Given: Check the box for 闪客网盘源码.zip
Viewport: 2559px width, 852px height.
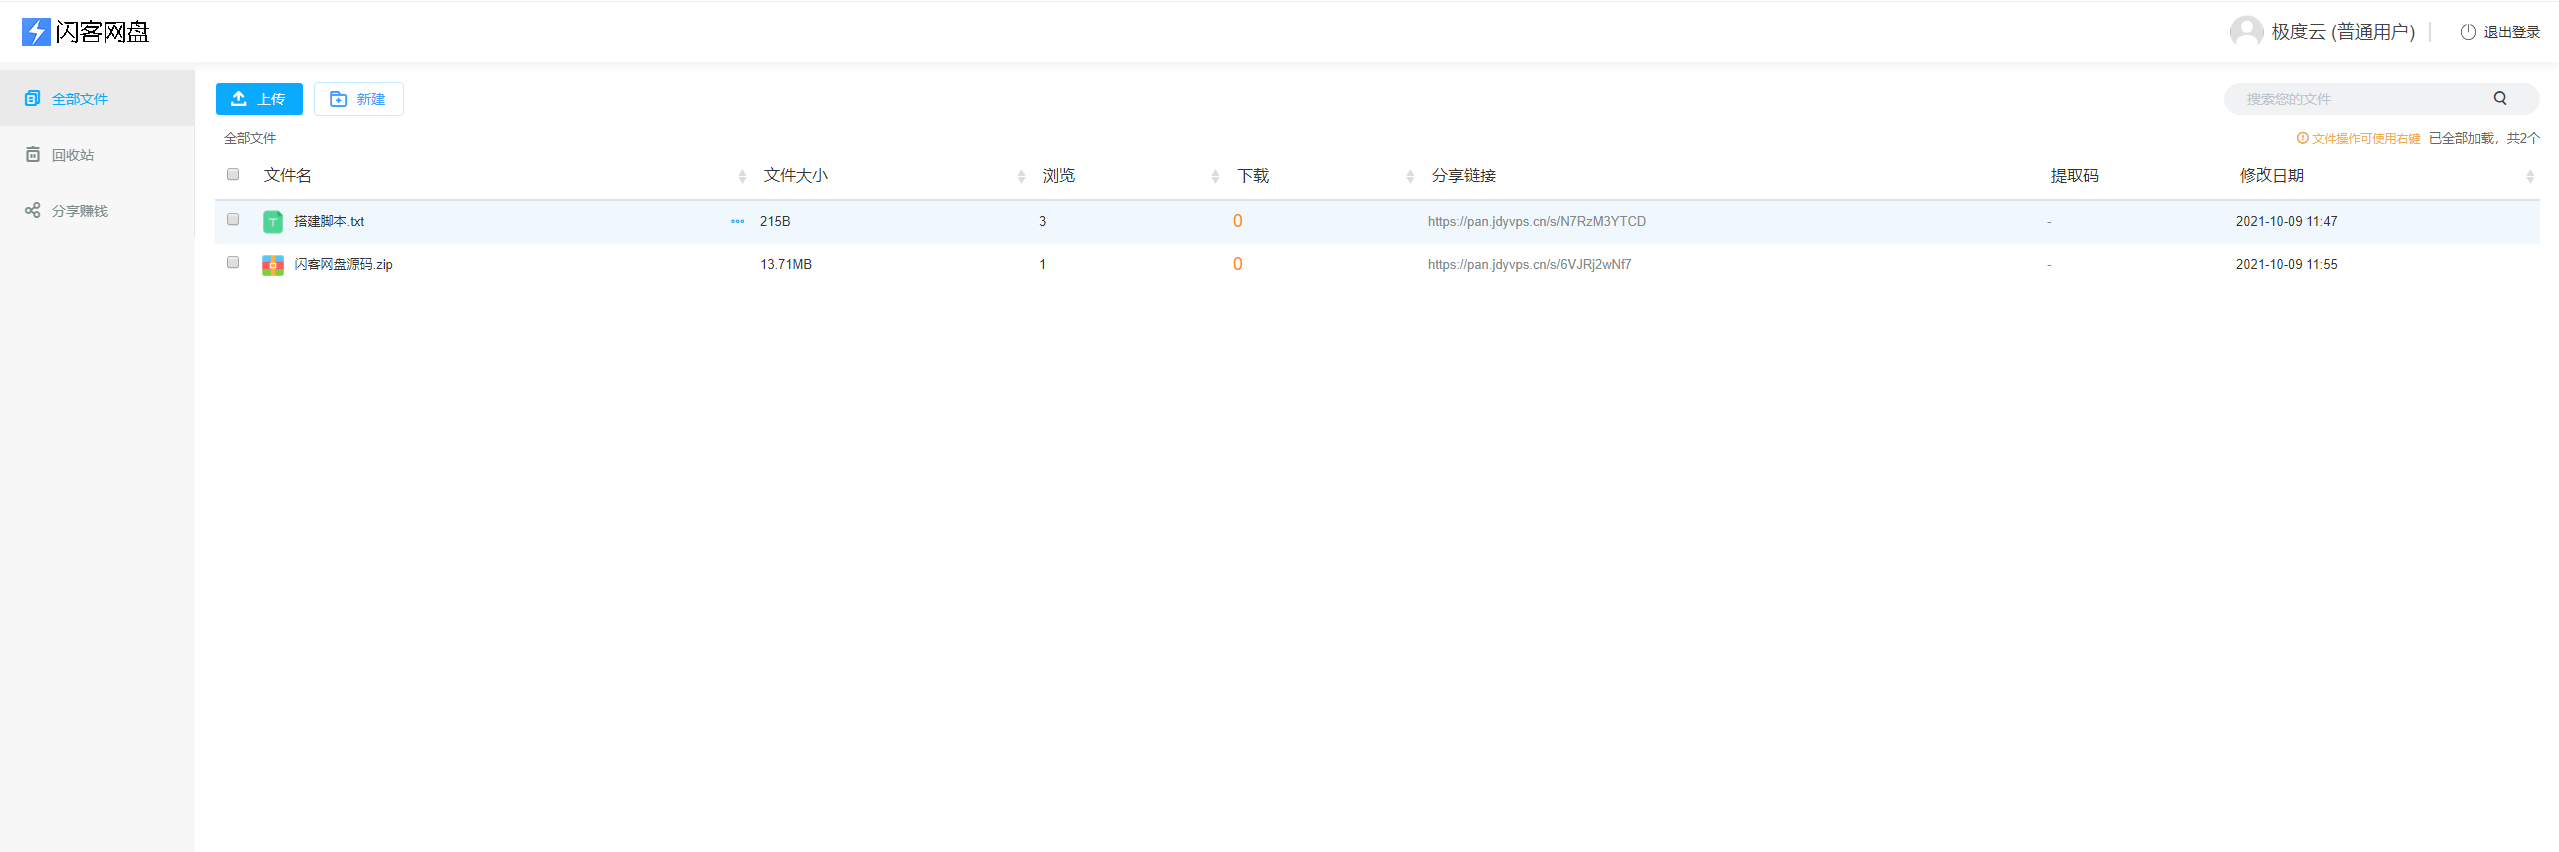Looking at the screenshot, I should (233, 263).
